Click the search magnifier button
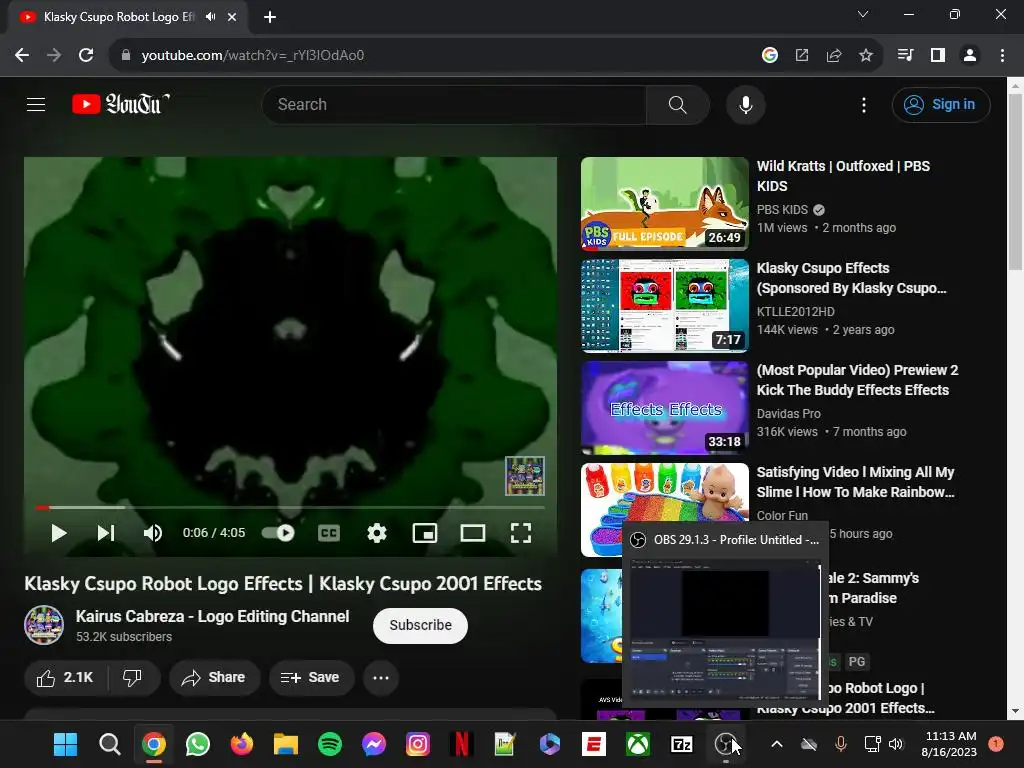 677,104
